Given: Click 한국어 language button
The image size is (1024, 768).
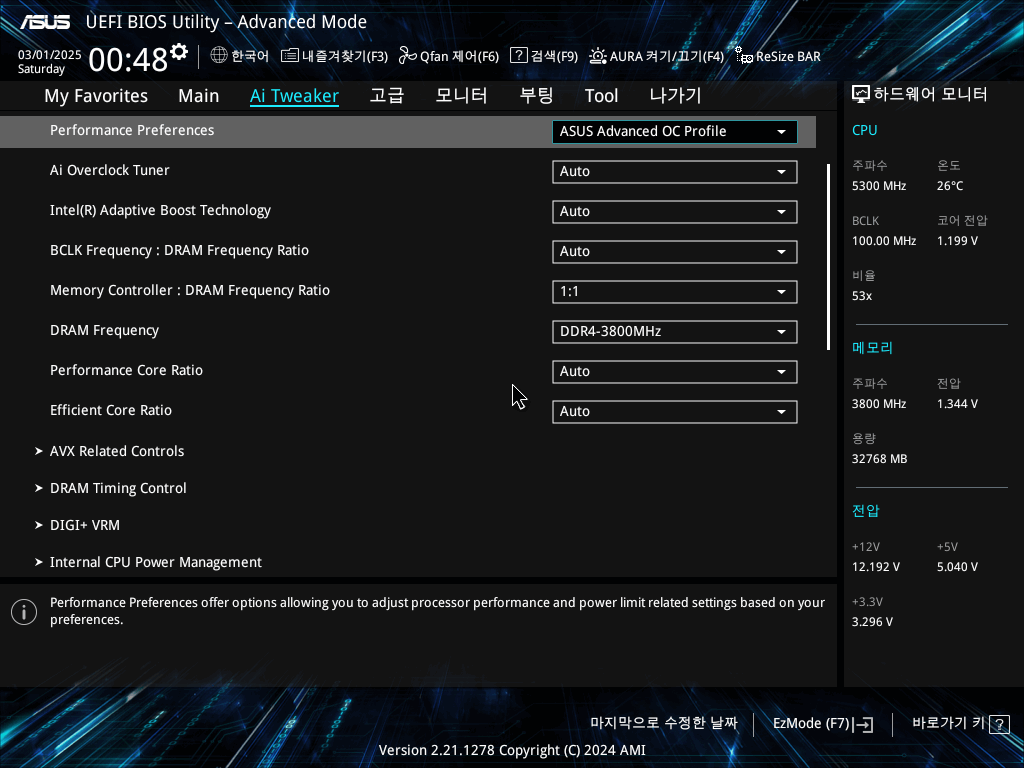Looking at the screenshot, I should (x=240, y=56).
